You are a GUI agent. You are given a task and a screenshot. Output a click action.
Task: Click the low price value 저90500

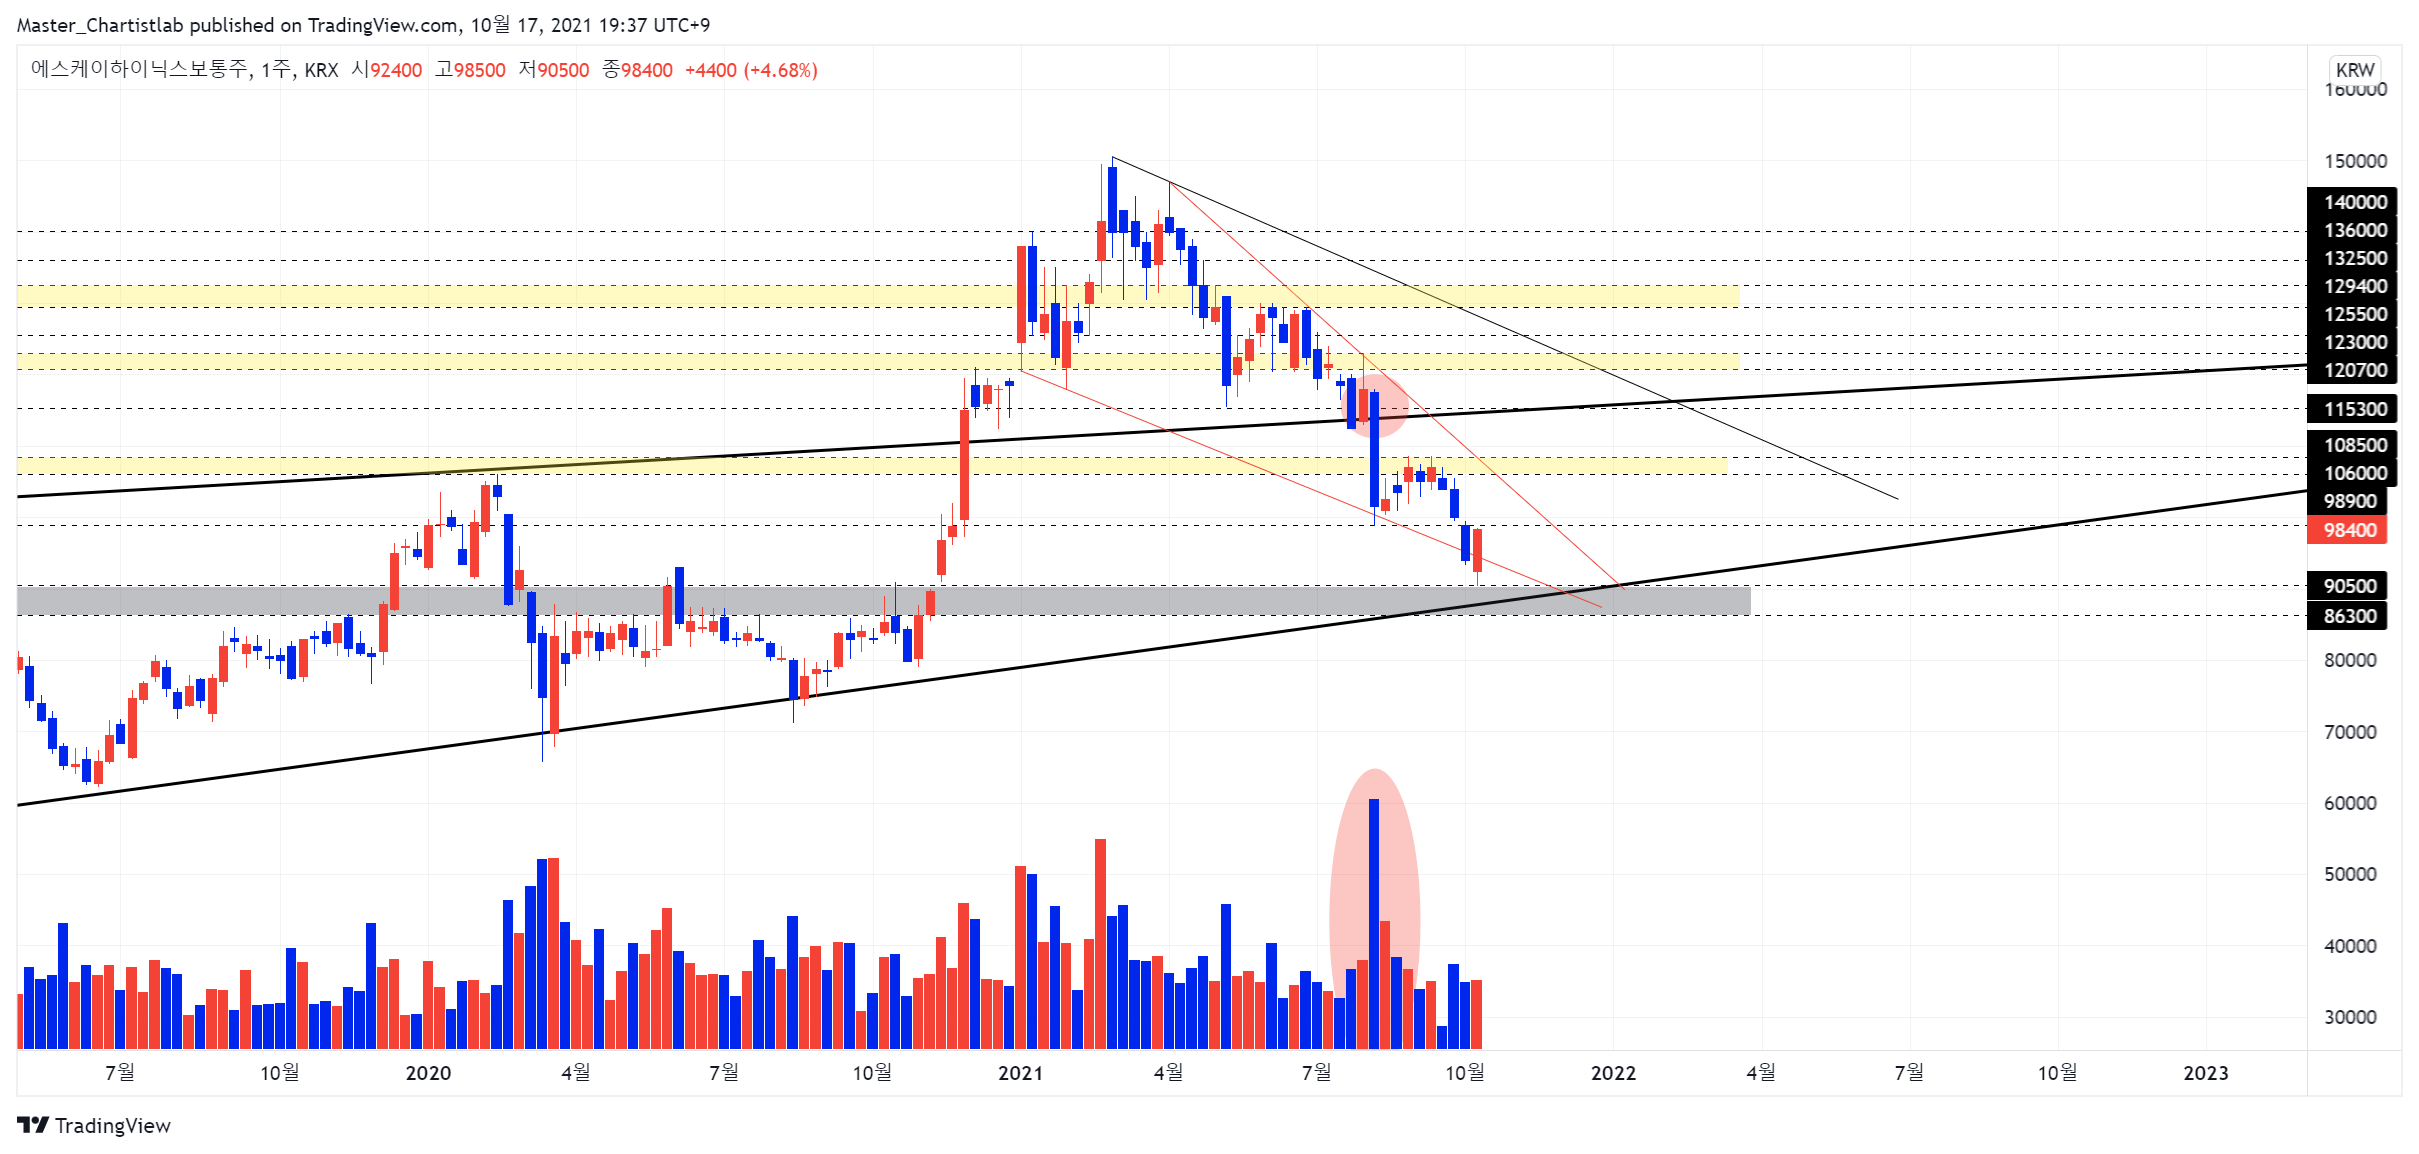[x=554, y=70]
